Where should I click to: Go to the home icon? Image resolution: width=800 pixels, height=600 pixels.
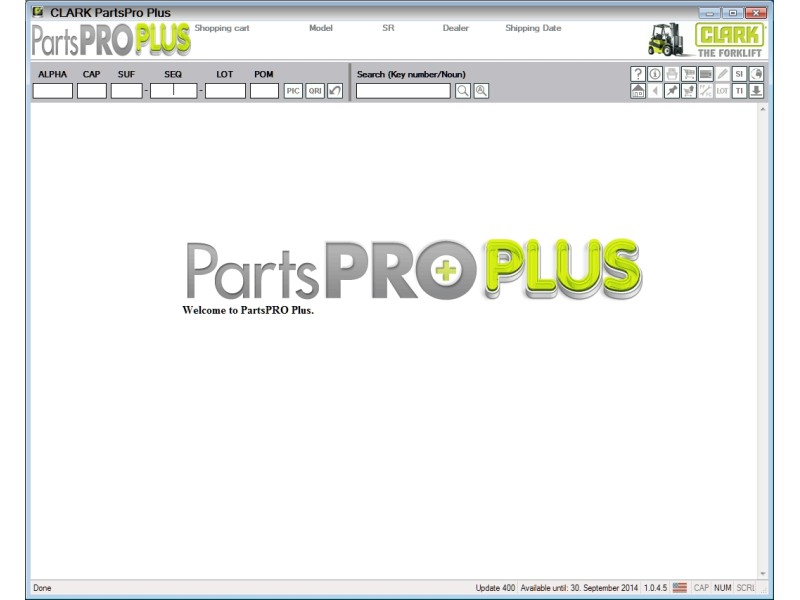click(x=638, y=91)
